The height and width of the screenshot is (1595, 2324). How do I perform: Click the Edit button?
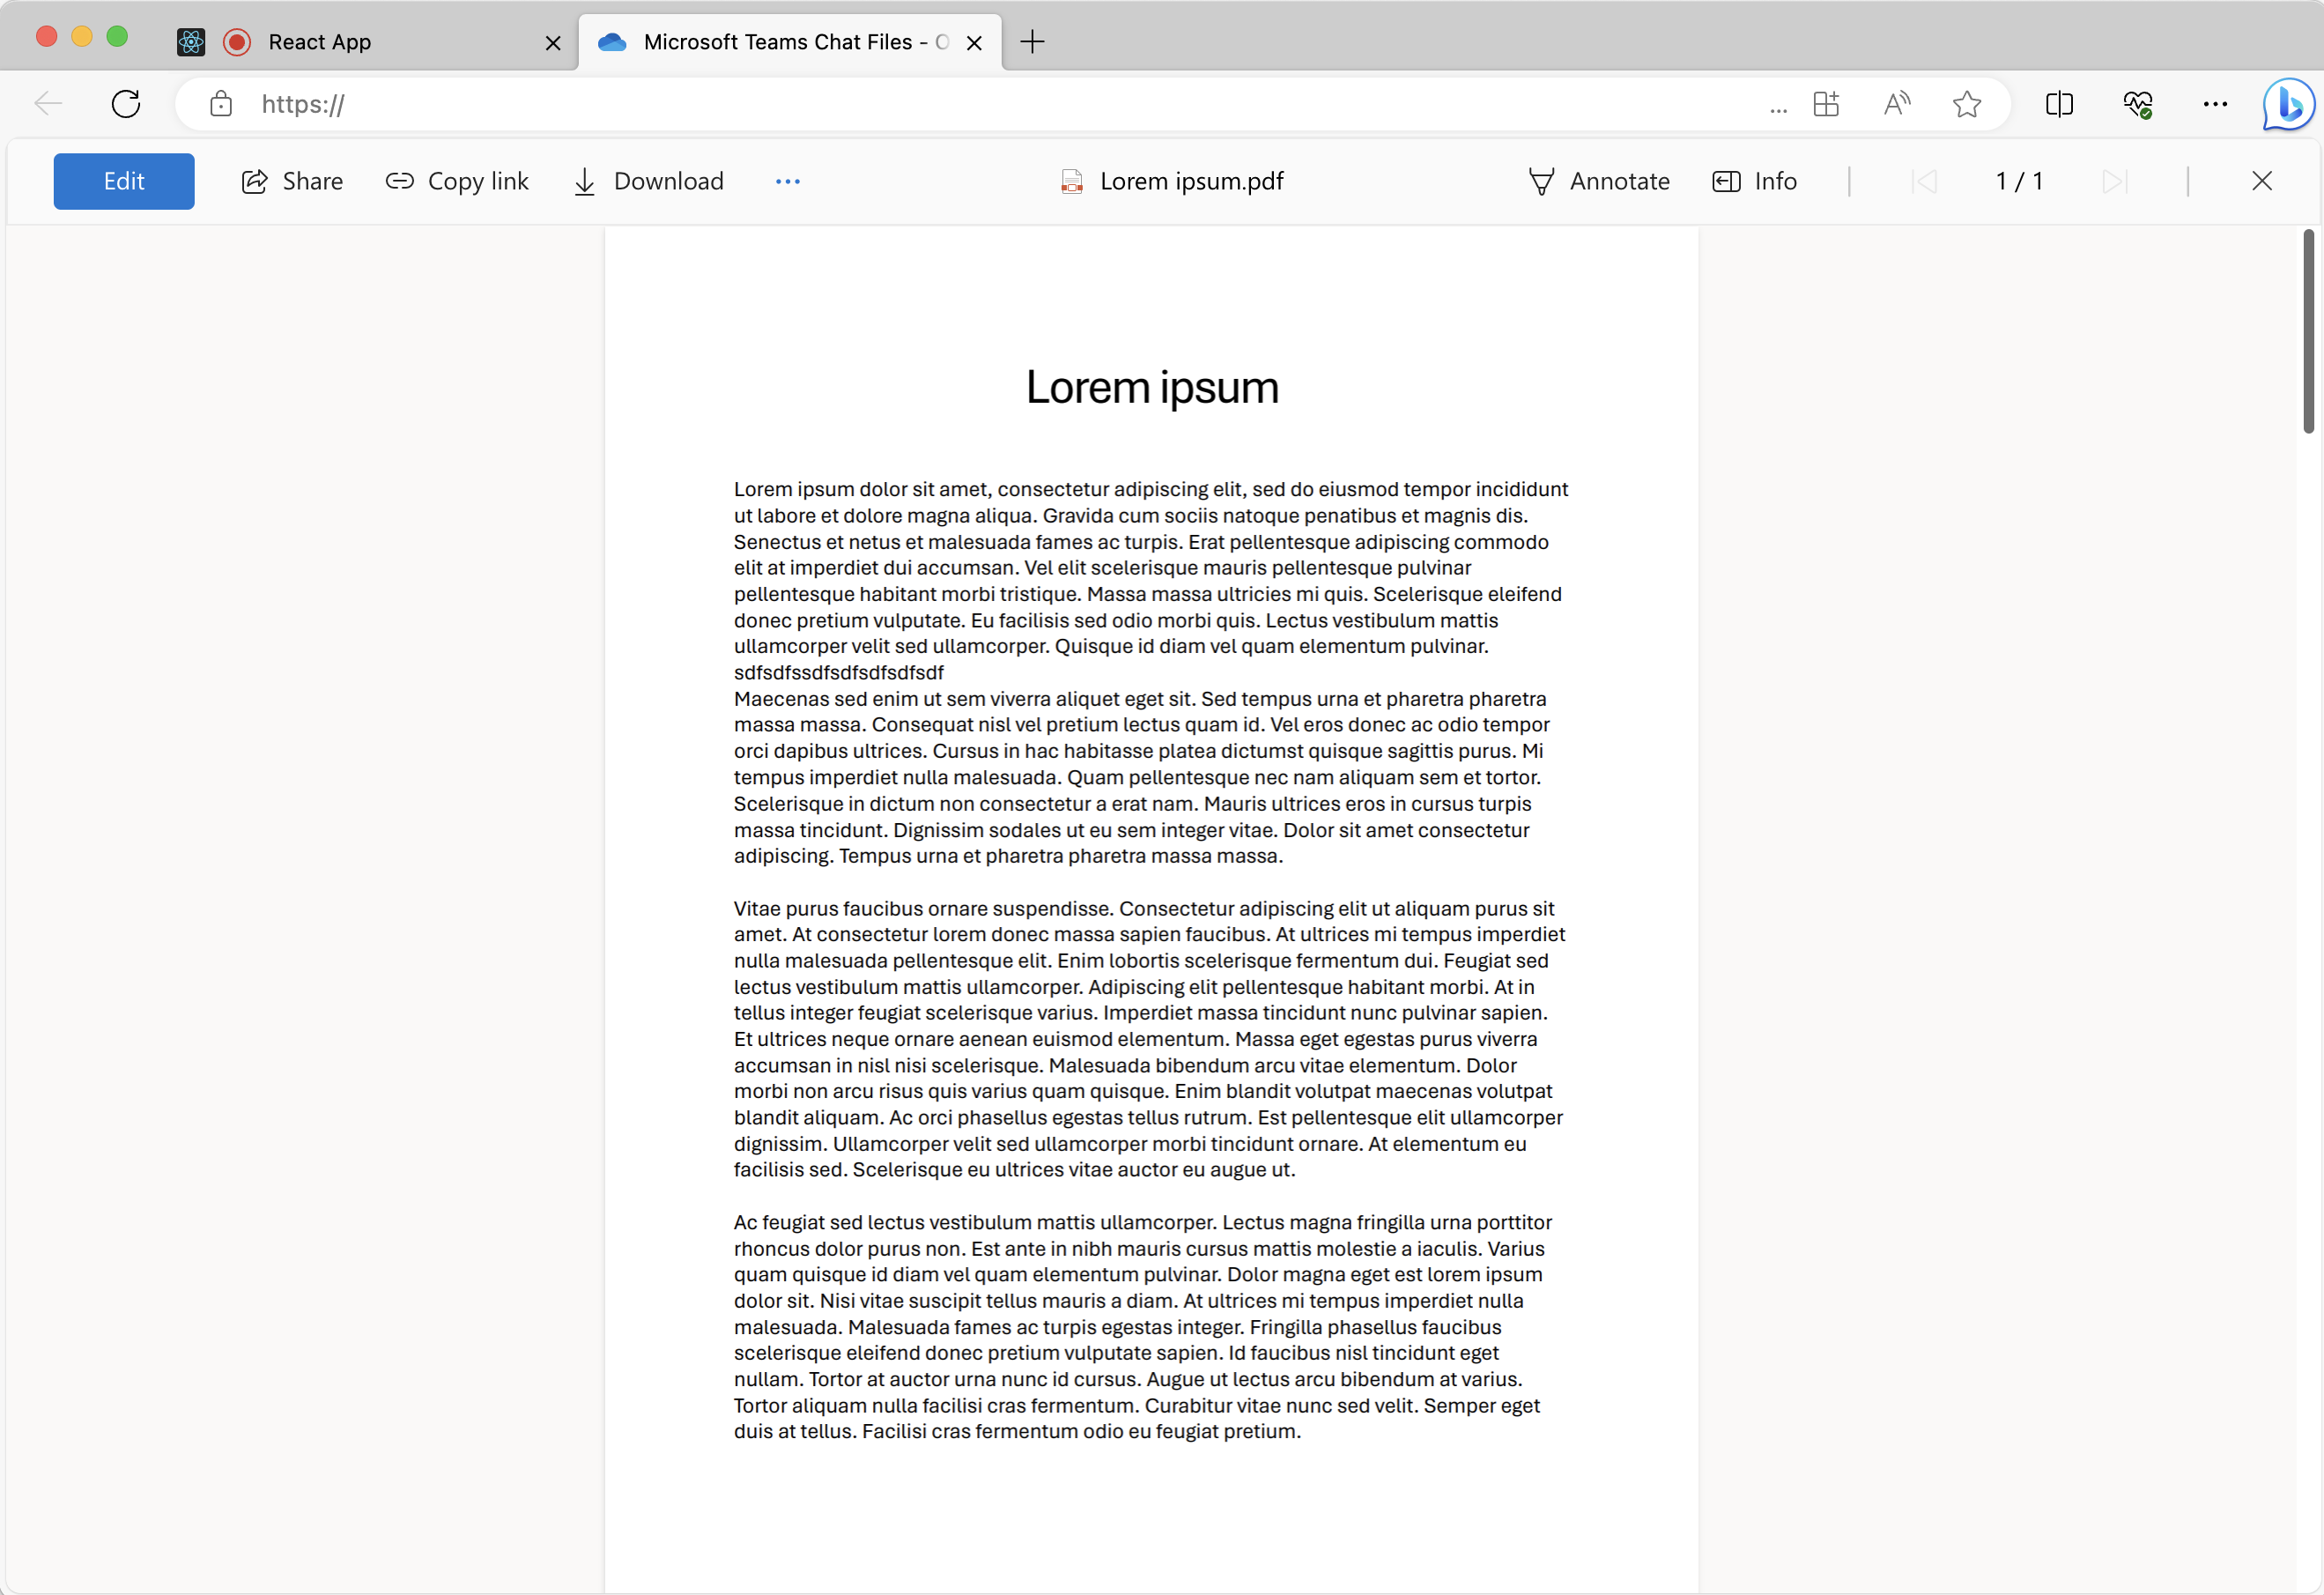tap(123, 180)
